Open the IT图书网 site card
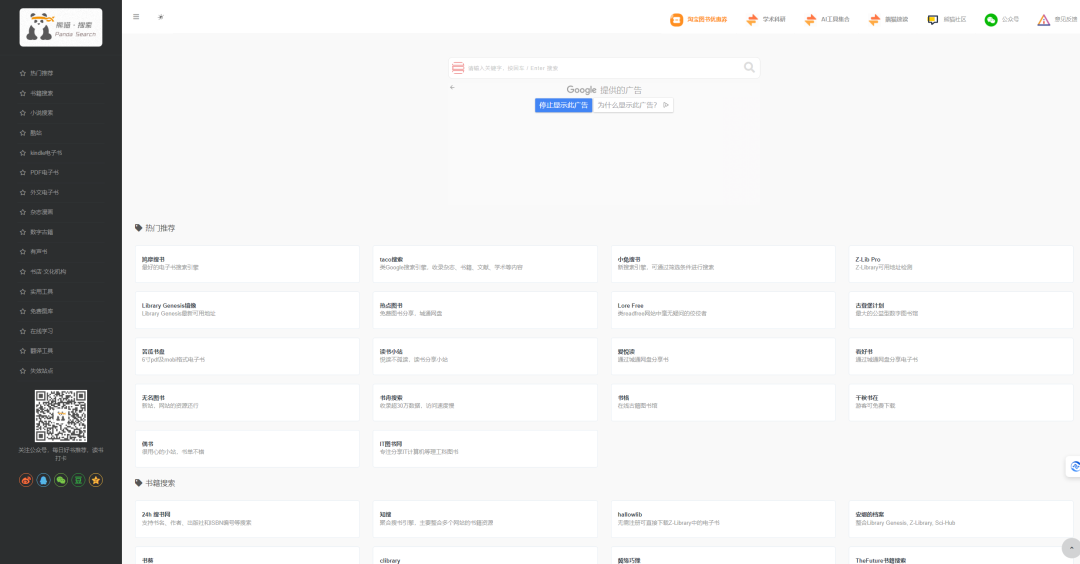 [485, 448]
